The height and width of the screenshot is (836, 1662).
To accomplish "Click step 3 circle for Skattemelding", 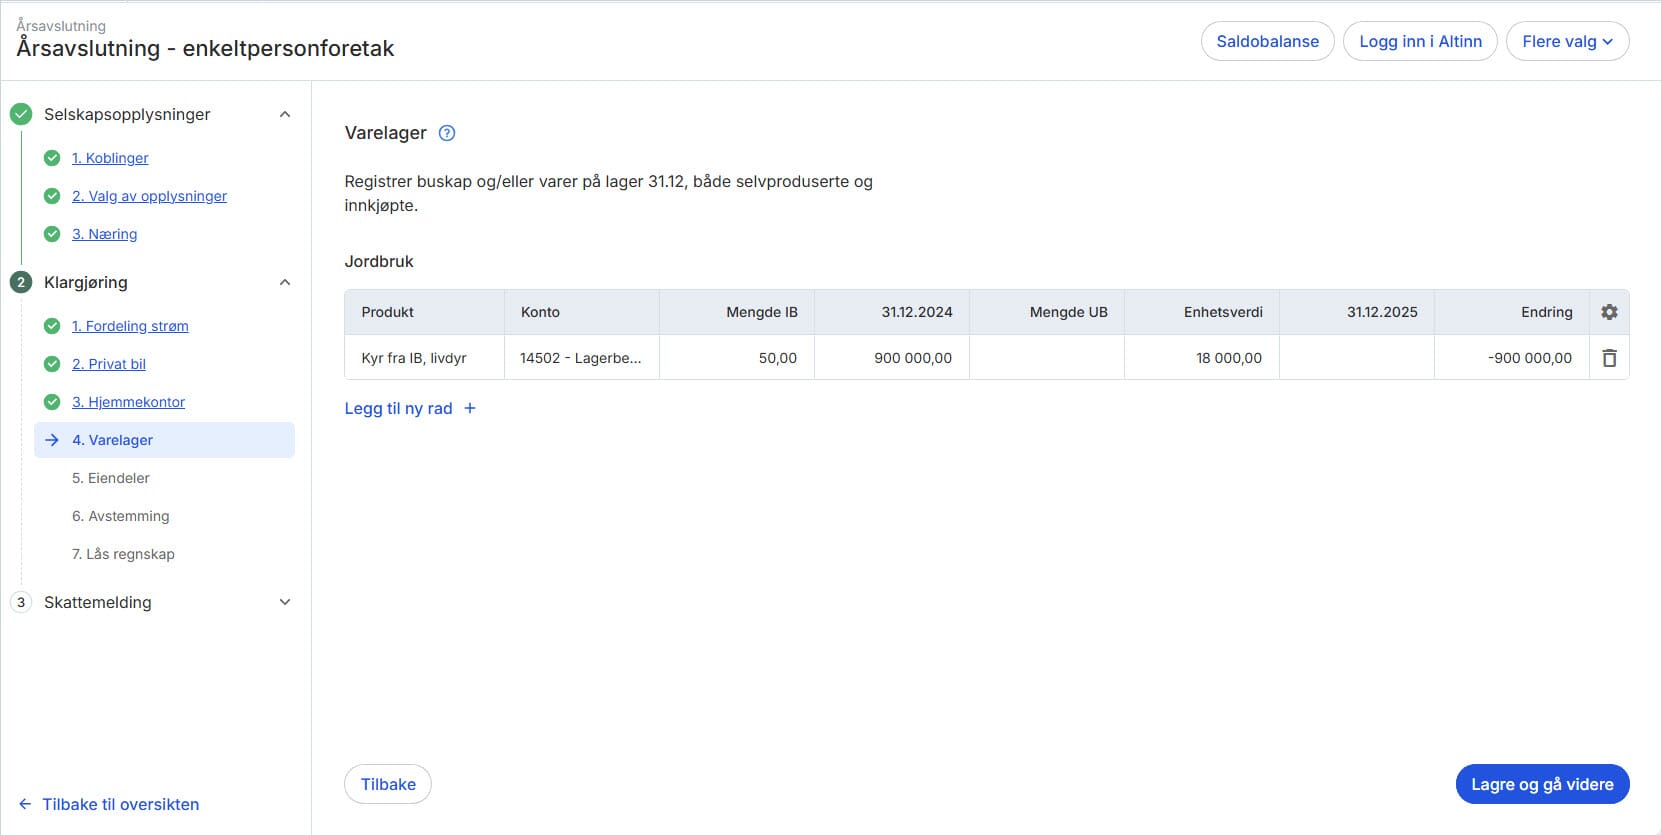I will click(x=21, y=602).
